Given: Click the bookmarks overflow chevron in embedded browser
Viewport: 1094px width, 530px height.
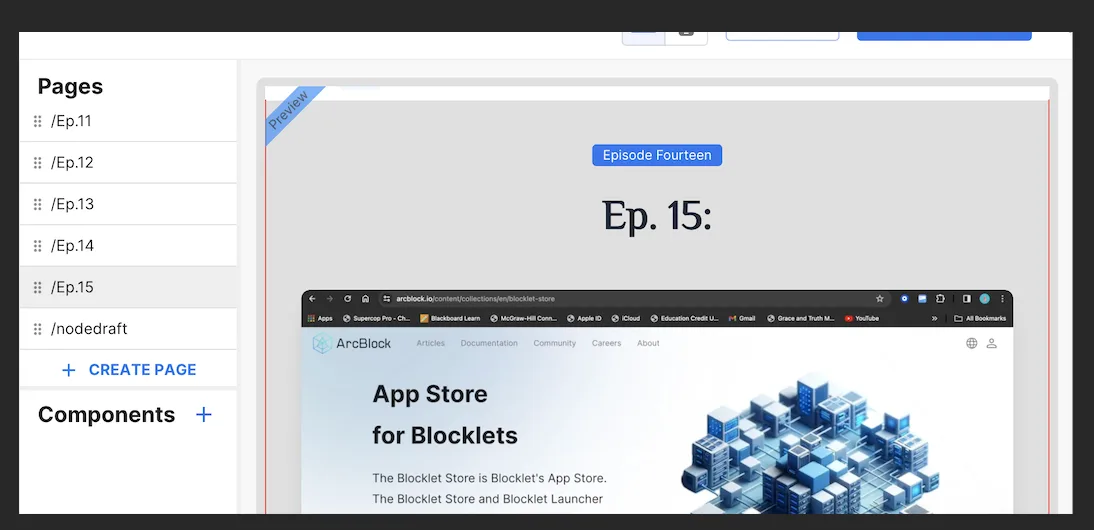Looking at the screenshot, I should click(934, 318).
